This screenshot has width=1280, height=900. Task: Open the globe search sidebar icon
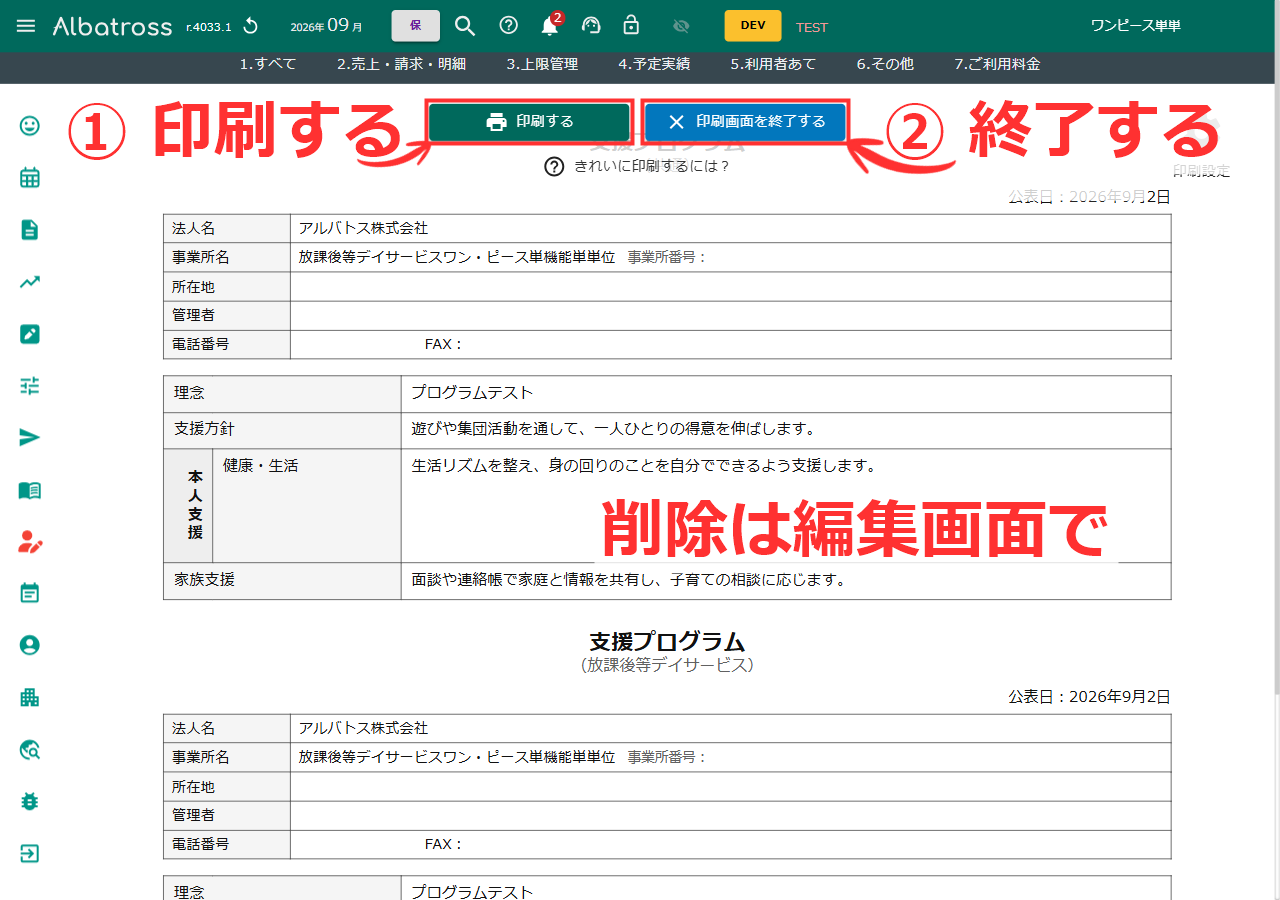[x=30, y=750]
